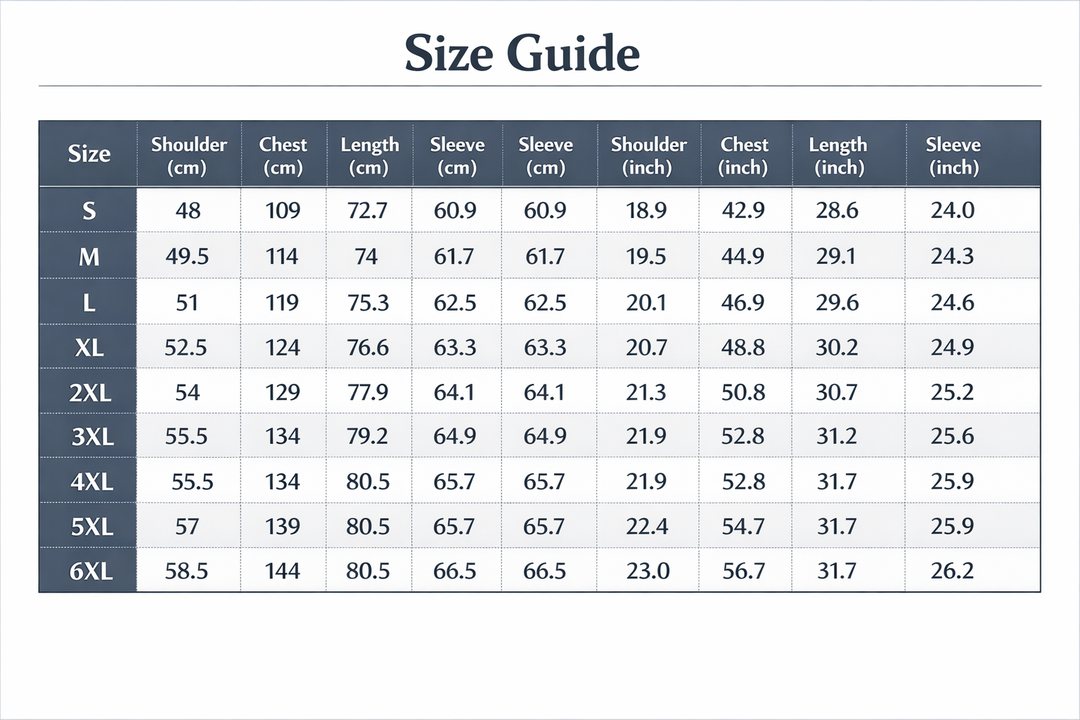Click the Sleeve (inch) column header
The height and width of the screenshot is (720, 1080).
952,155
